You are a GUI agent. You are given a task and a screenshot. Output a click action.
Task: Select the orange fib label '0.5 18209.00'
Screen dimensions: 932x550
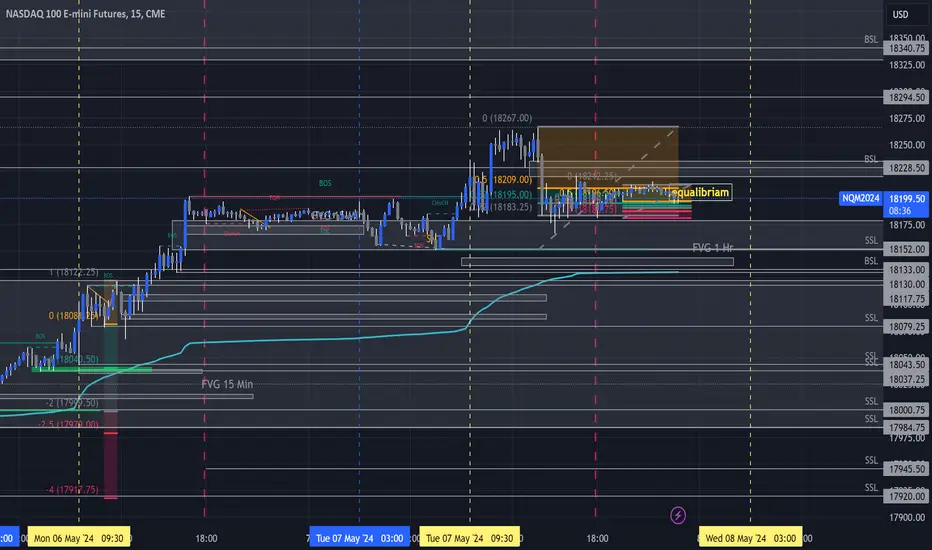click(x=503, y=179)
